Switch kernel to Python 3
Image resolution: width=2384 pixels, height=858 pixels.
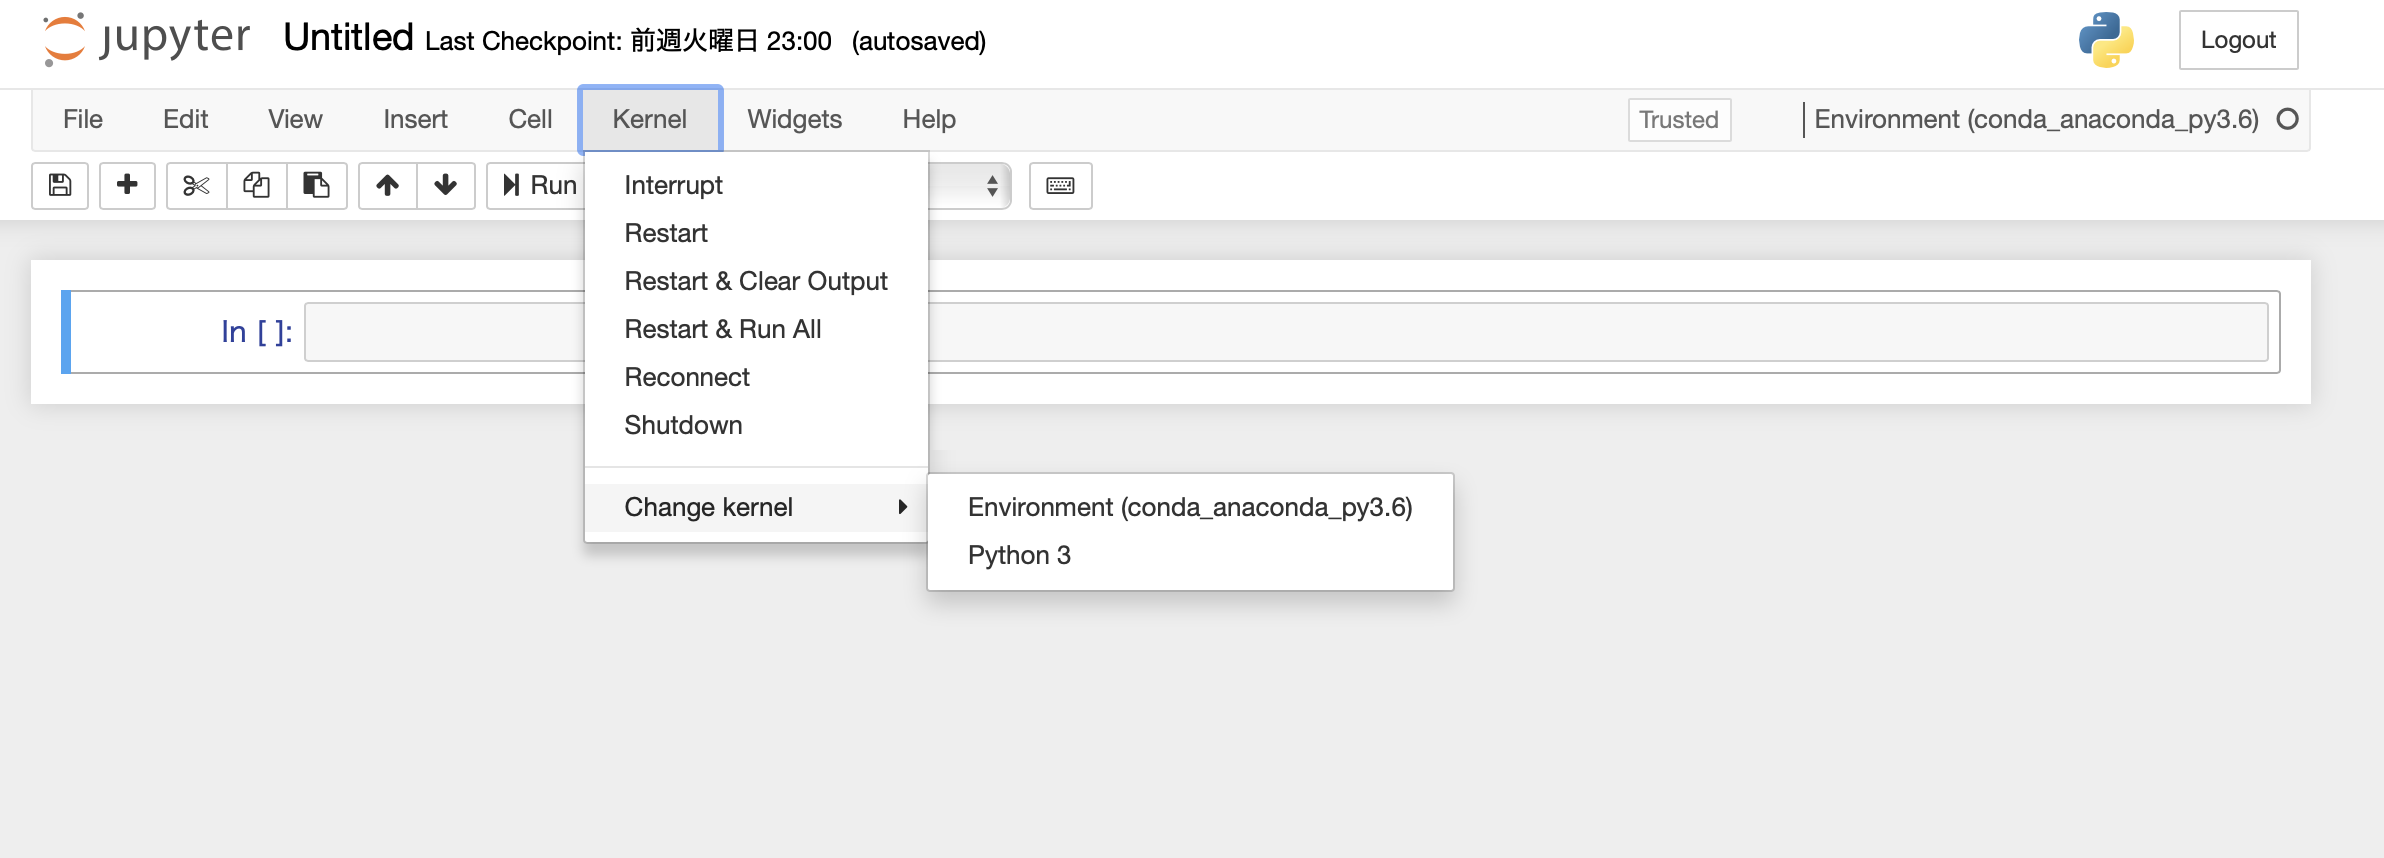point(1190,555)
